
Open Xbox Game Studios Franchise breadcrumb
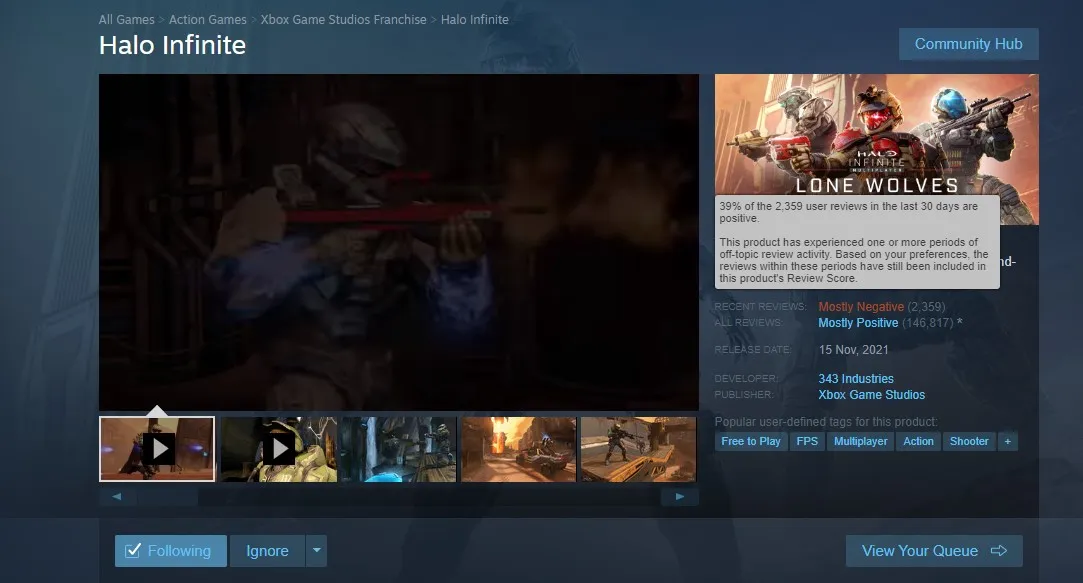click(x=343, y=19)
